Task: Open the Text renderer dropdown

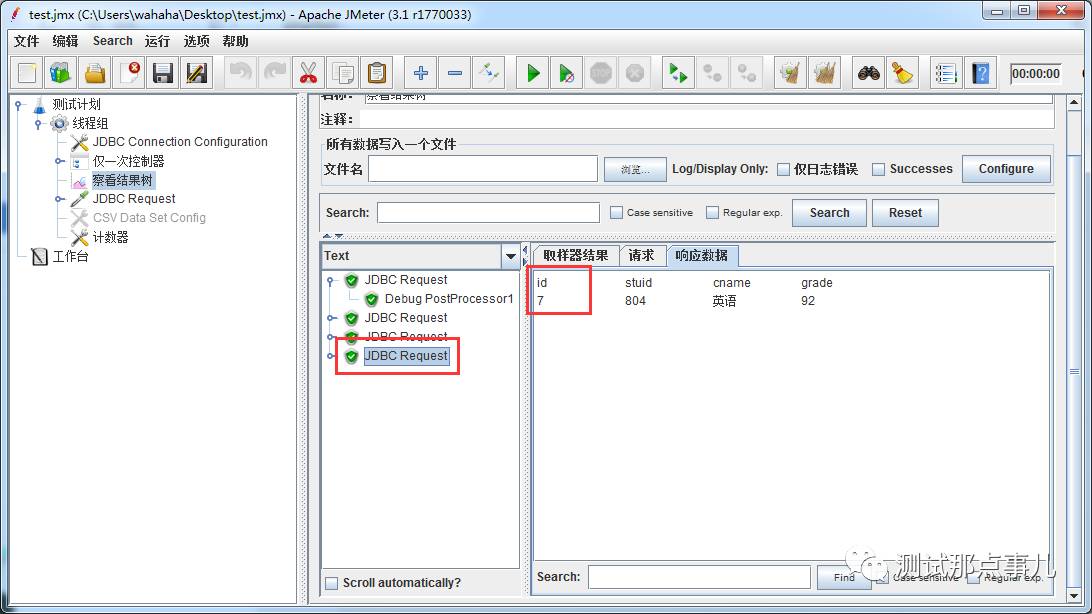Action: tap(510, 256)
